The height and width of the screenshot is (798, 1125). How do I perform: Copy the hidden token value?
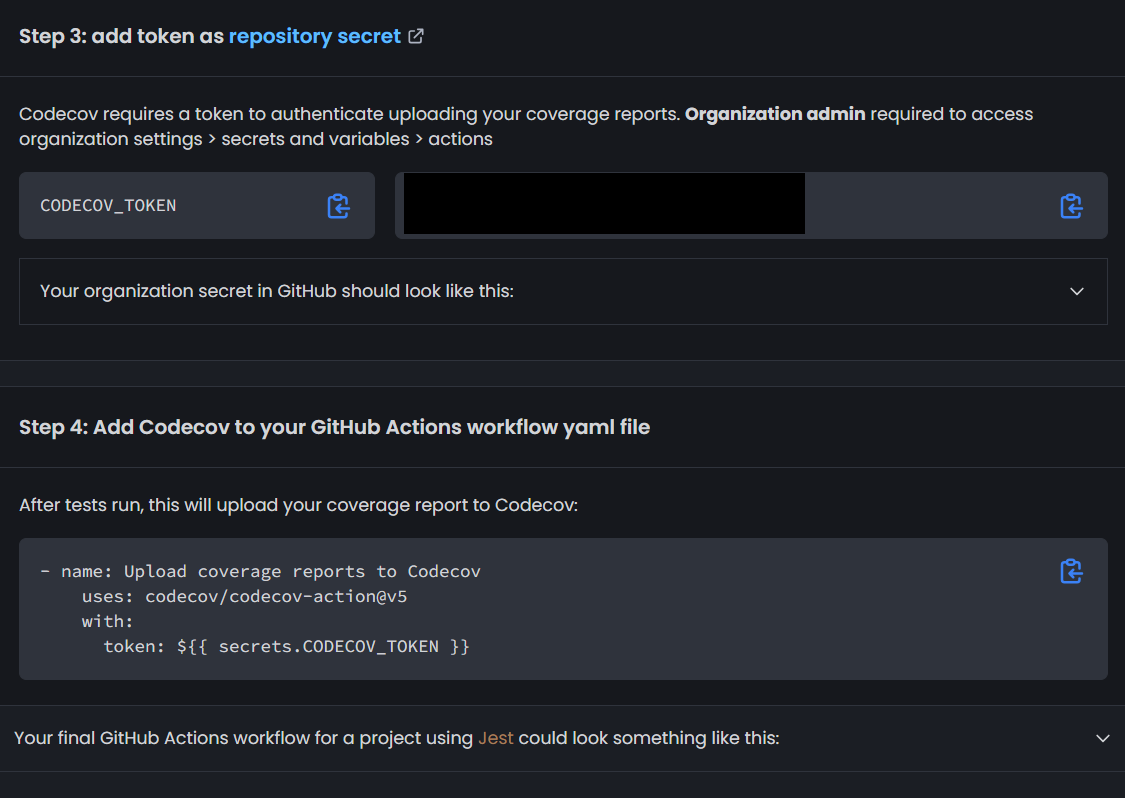point(1071,206)
